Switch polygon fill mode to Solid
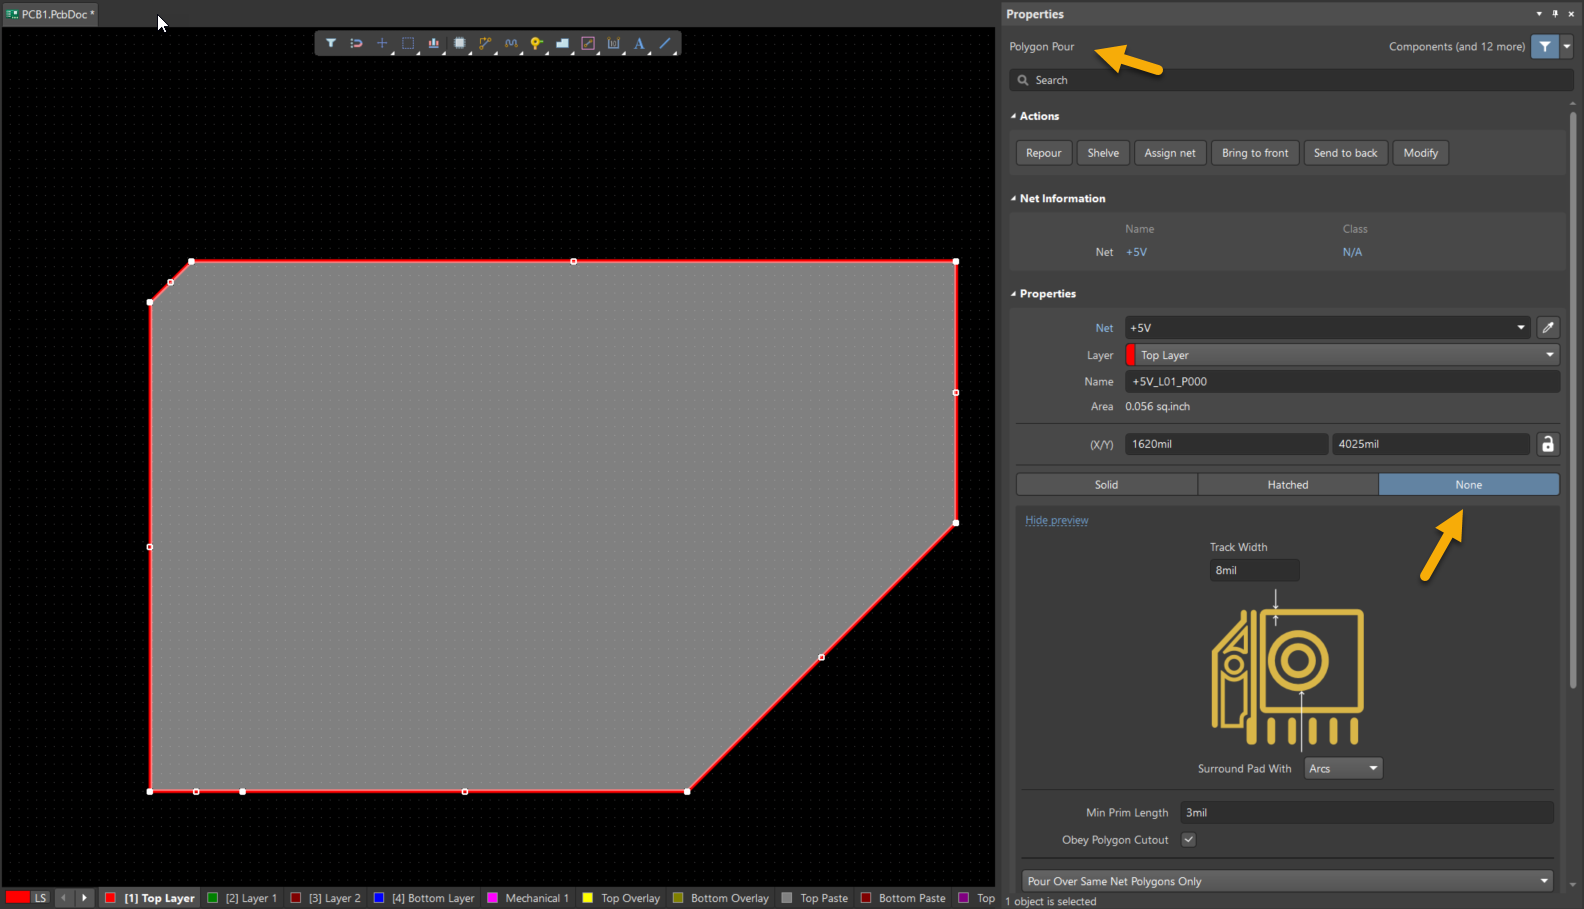The width and height of the screenshot is (1584, 909). [x=1106, y=485]
